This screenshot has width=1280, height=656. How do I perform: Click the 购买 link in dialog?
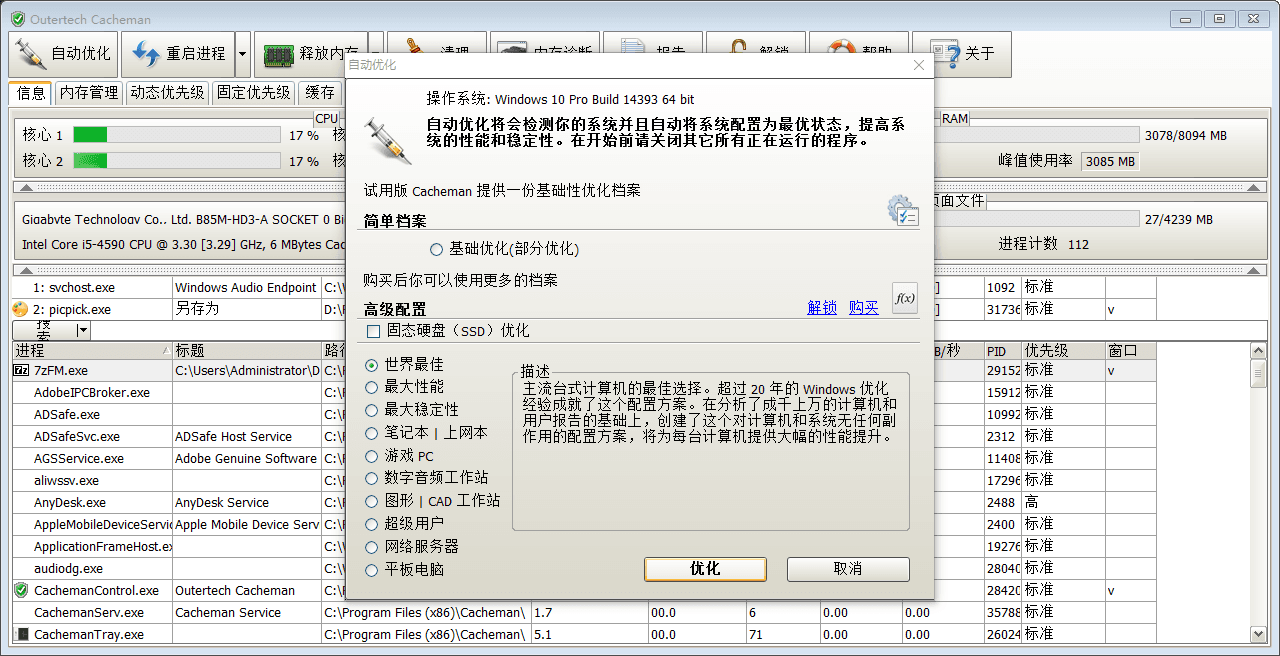tap(864, 308)
